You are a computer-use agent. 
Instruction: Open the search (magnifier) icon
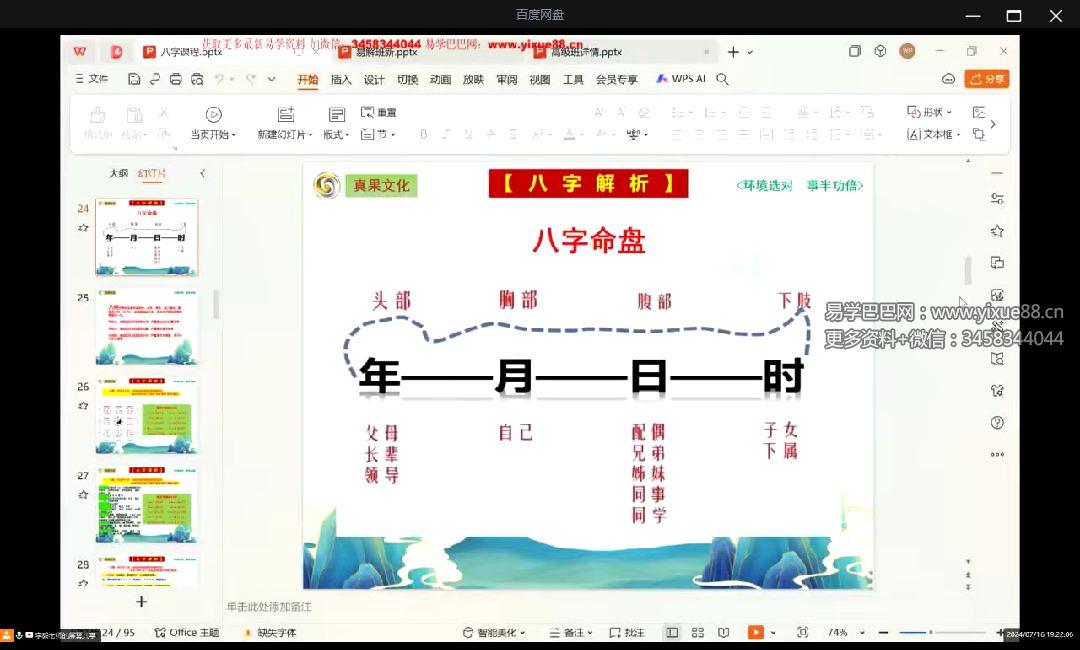click(722, 79)
